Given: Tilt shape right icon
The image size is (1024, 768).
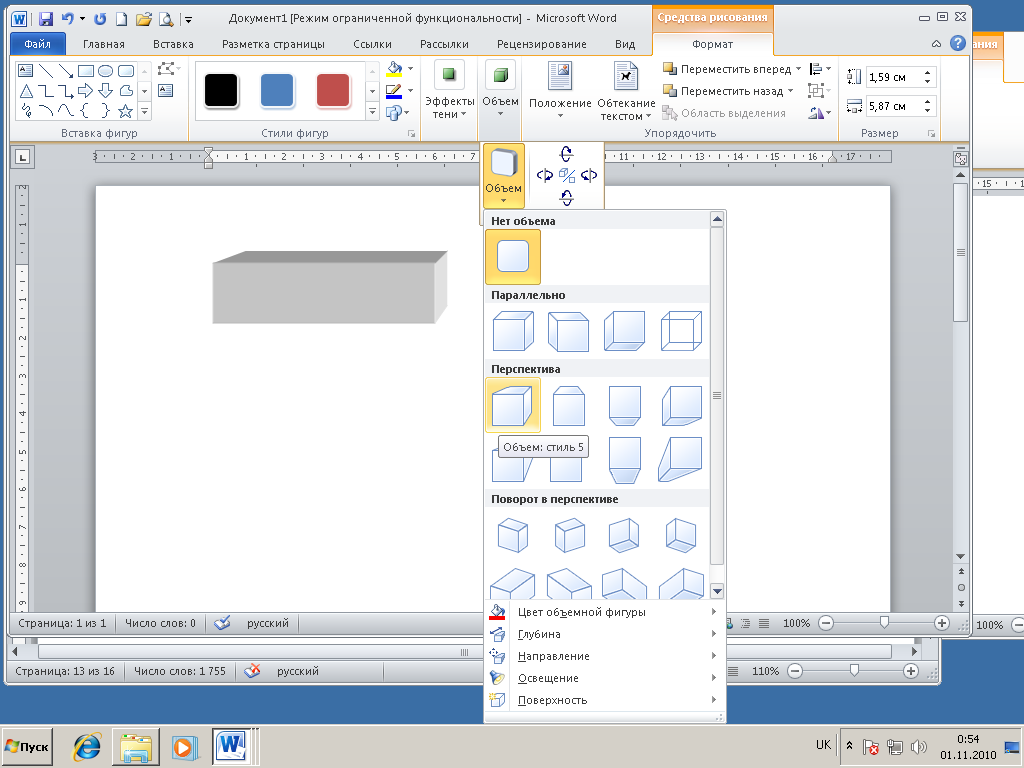Looking at the screenshot, I should coord(589,175).
